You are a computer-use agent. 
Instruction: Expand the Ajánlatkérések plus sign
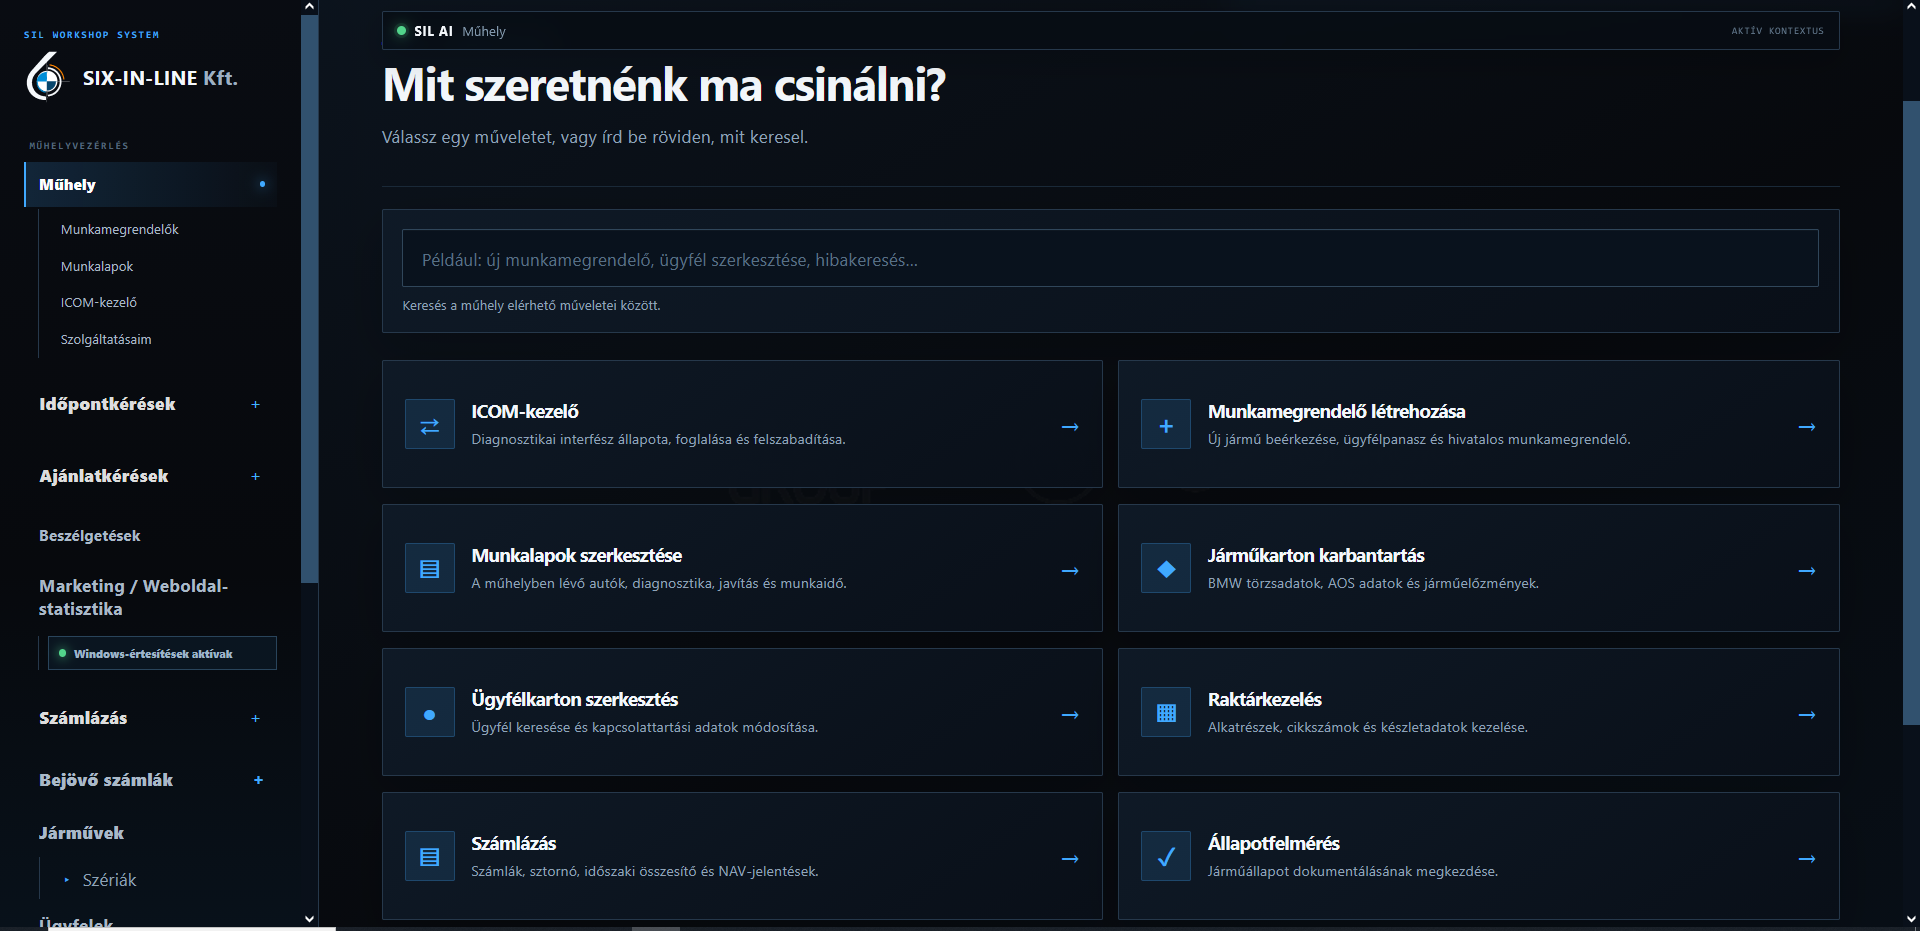coord(255,477)
